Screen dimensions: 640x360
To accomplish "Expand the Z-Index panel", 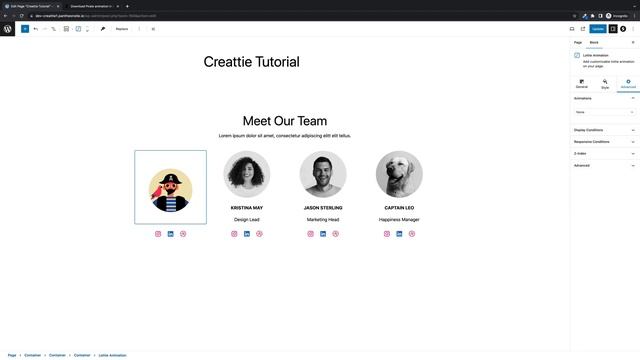I will click(604, 154).
